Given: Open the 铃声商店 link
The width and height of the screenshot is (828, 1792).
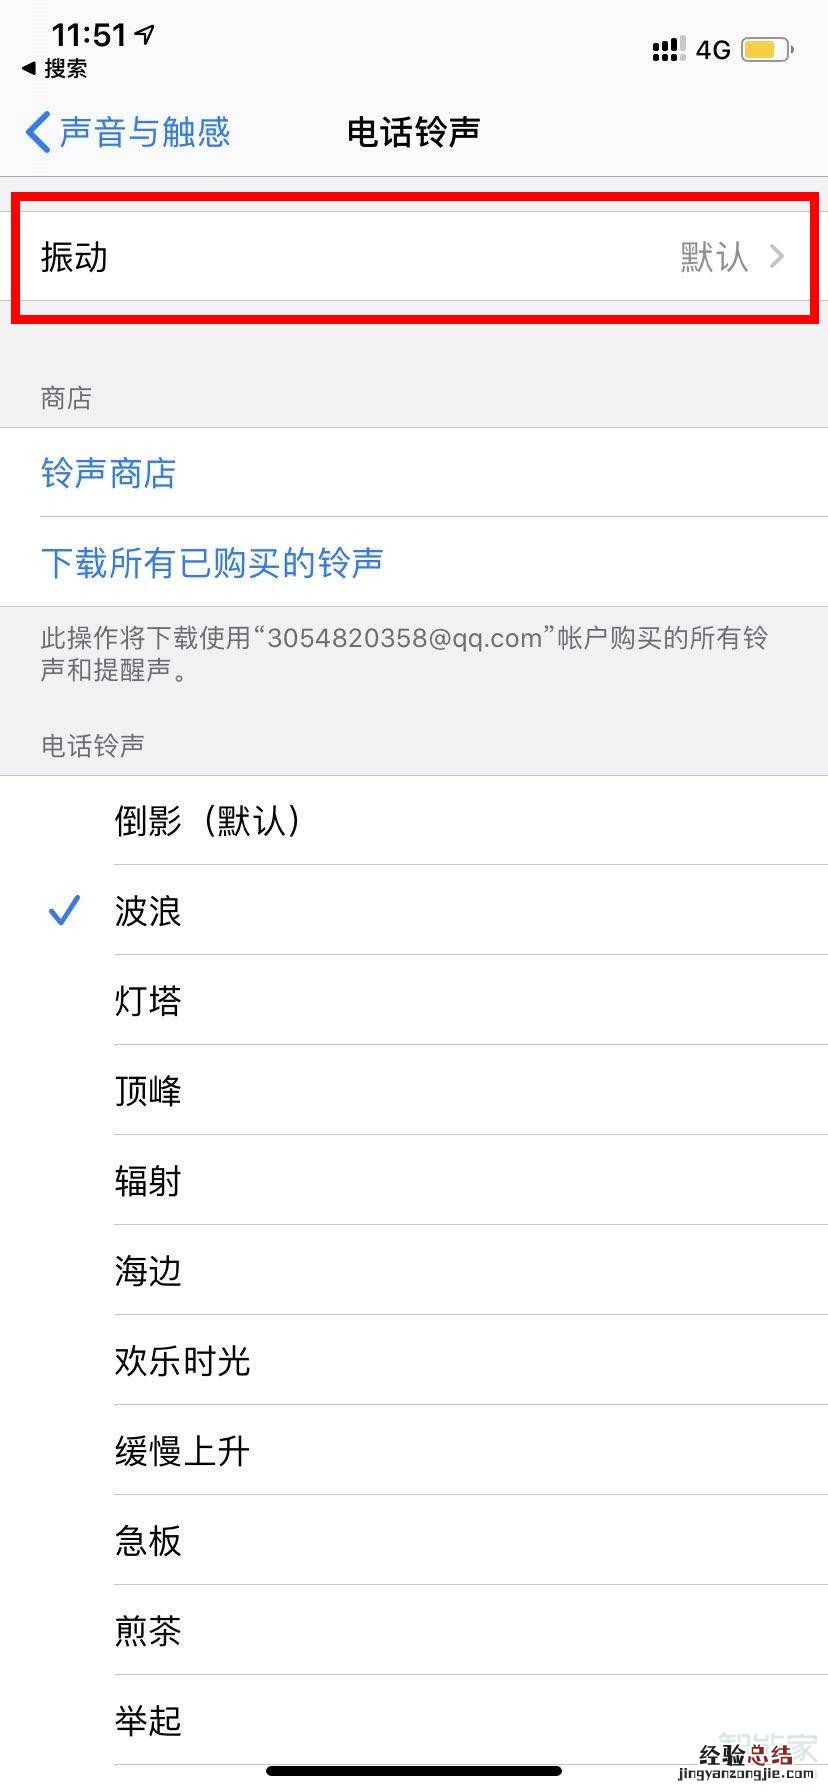Looking at the screenshot, I should [109, 473].
